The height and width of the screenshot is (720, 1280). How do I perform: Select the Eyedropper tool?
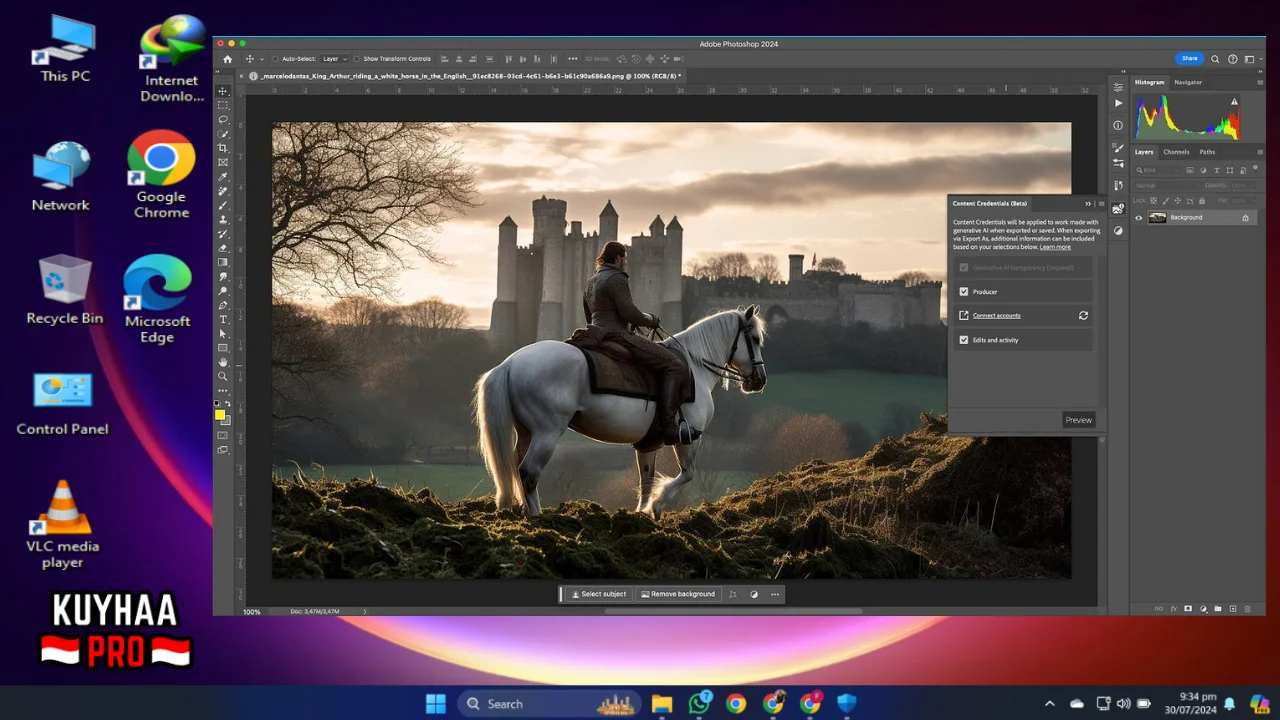[223, 175]
